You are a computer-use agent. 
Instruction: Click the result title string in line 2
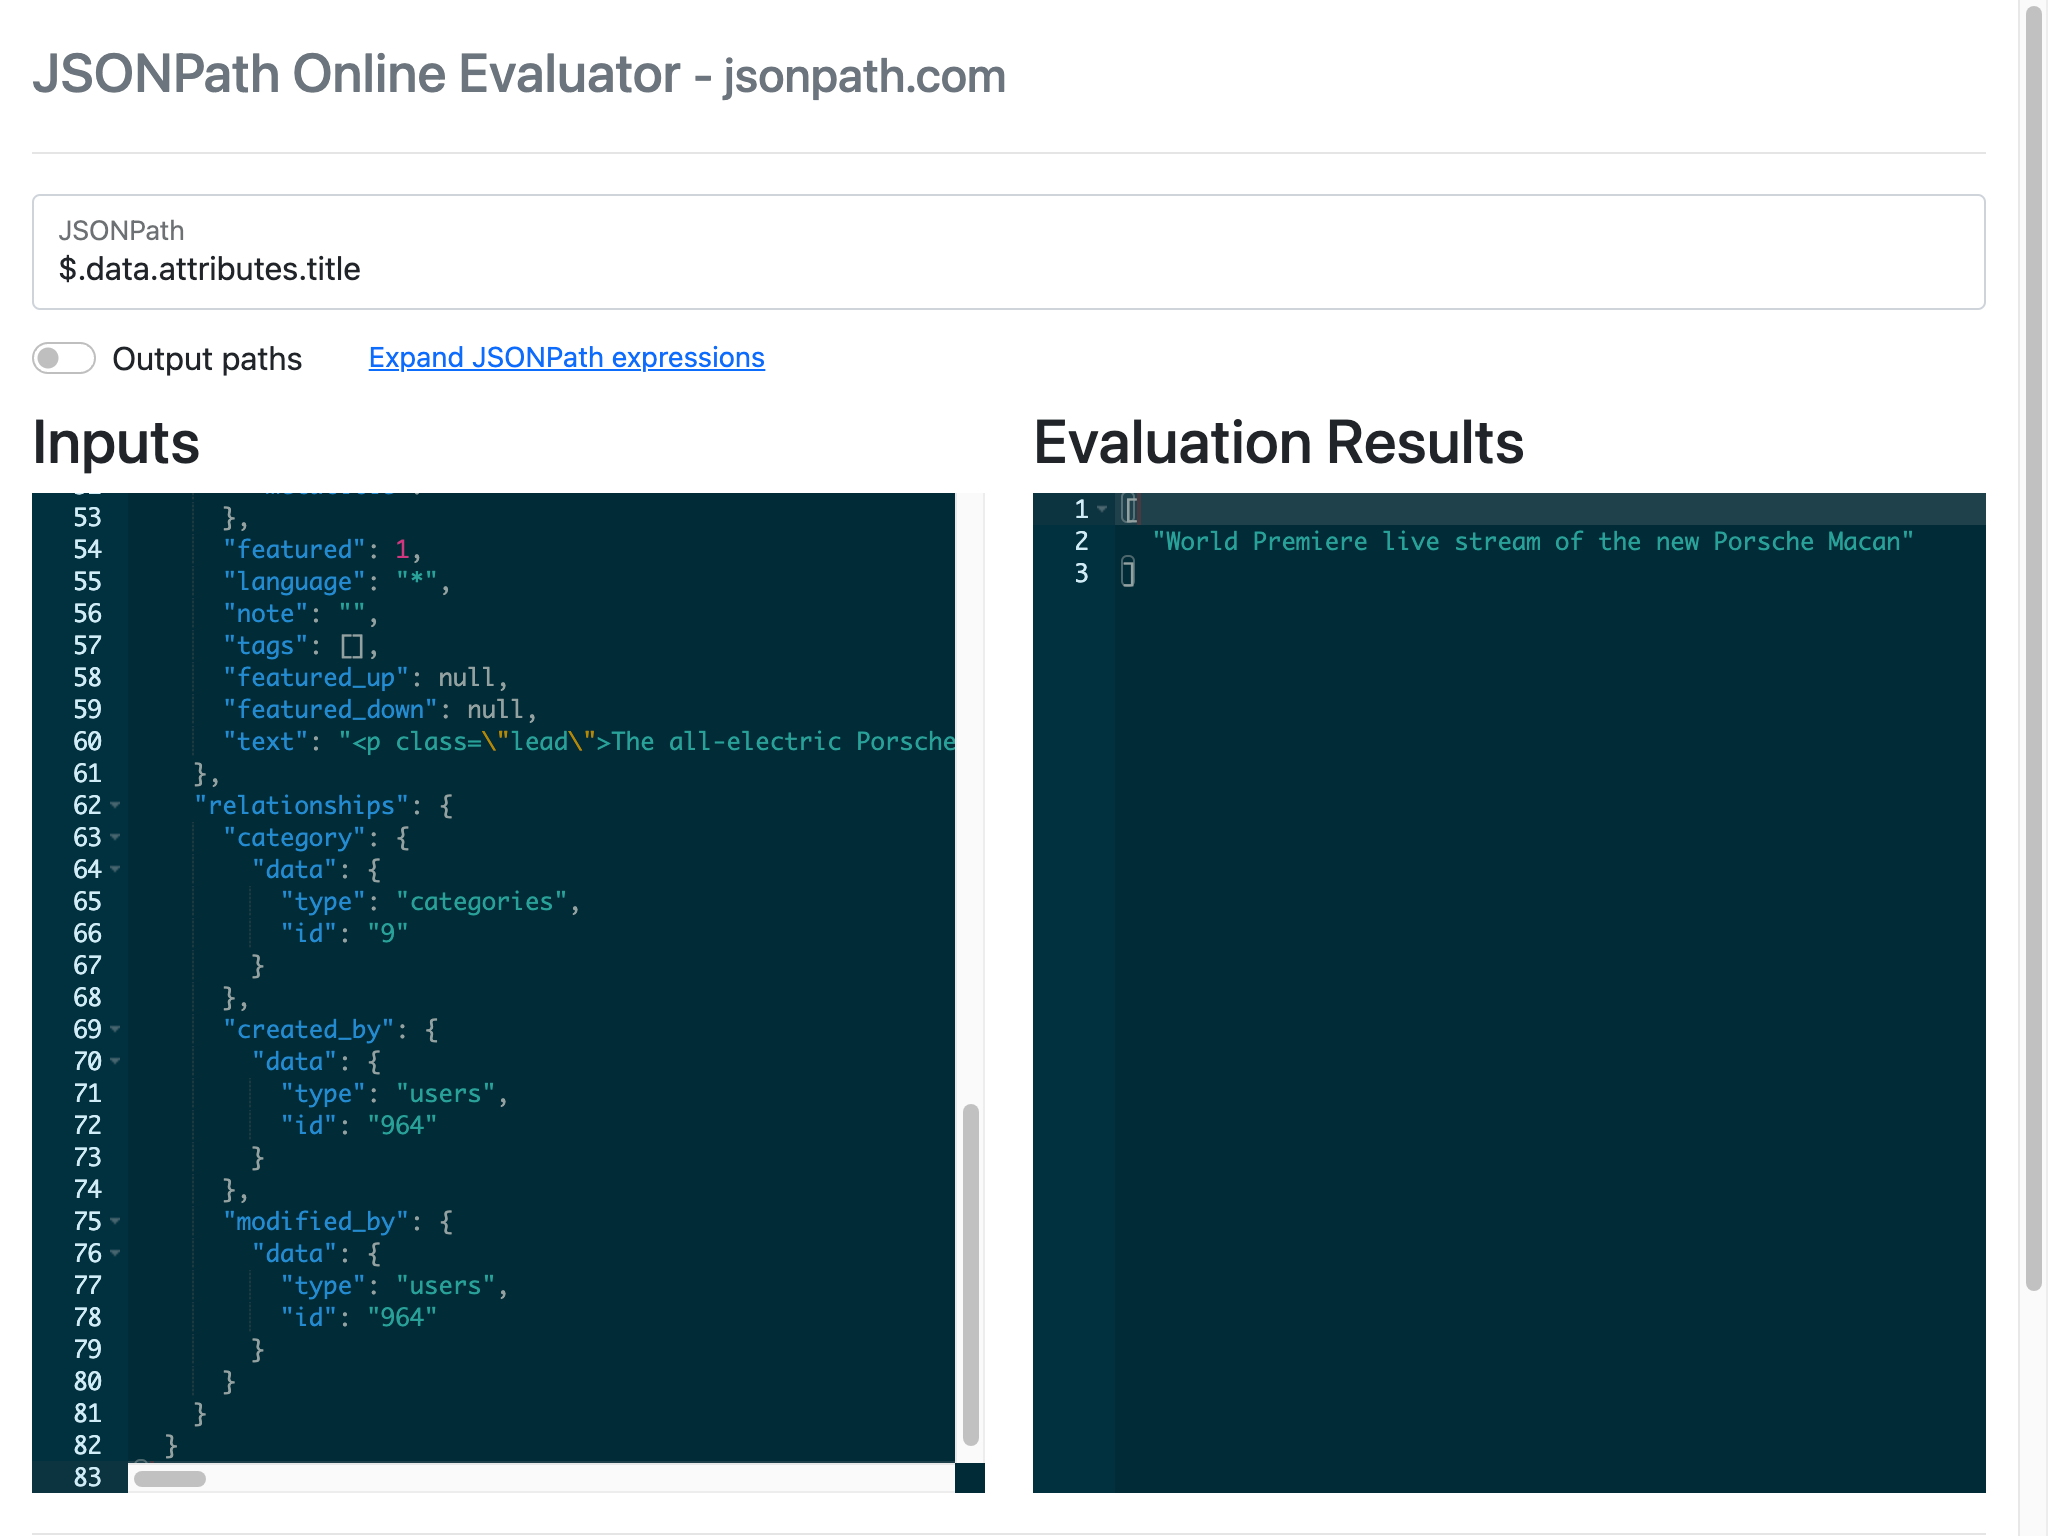click(x=1532, y=541)
